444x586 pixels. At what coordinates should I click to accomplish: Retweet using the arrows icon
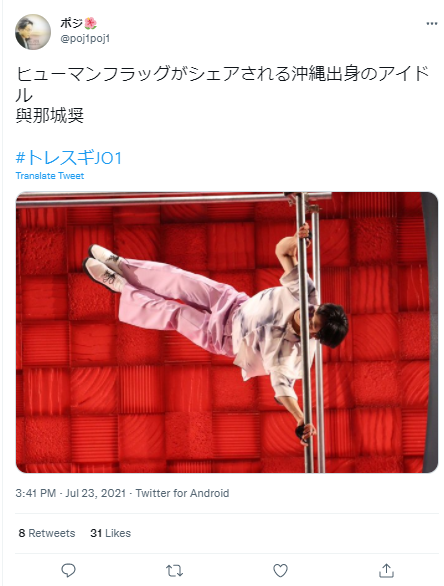click(x=174, y=571)
